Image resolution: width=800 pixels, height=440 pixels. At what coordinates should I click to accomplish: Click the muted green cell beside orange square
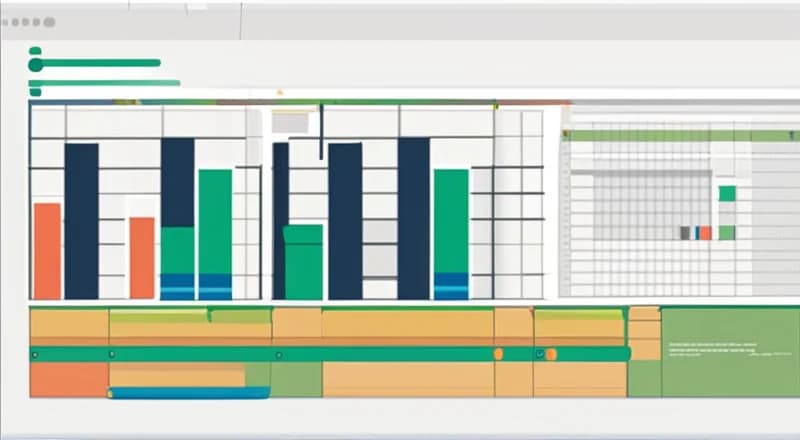727,232
